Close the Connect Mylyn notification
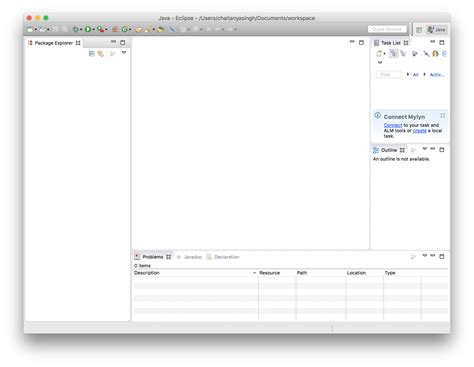Viewport: 474px width, 367px height. point(443,115)
